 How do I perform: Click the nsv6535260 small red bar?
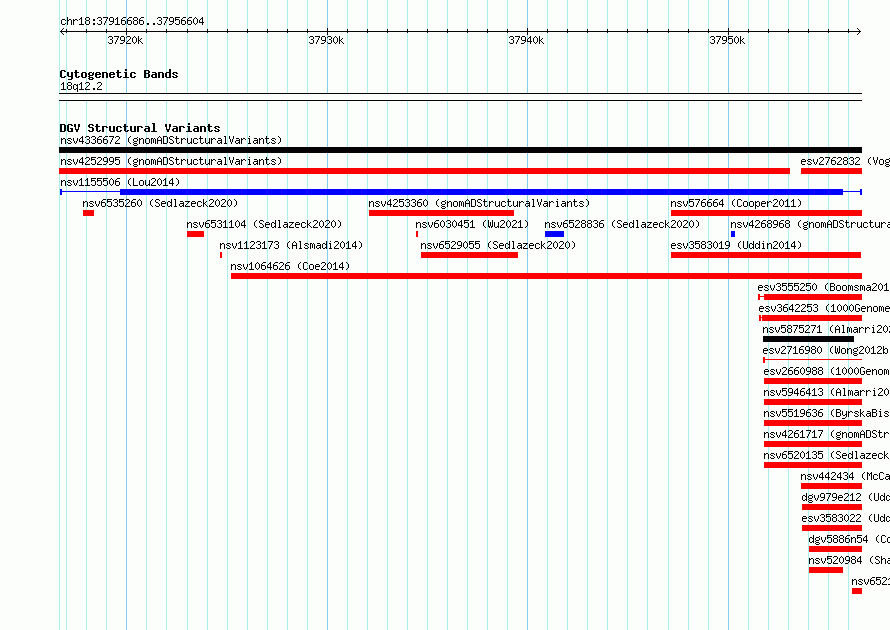click(x=89, y=213)
